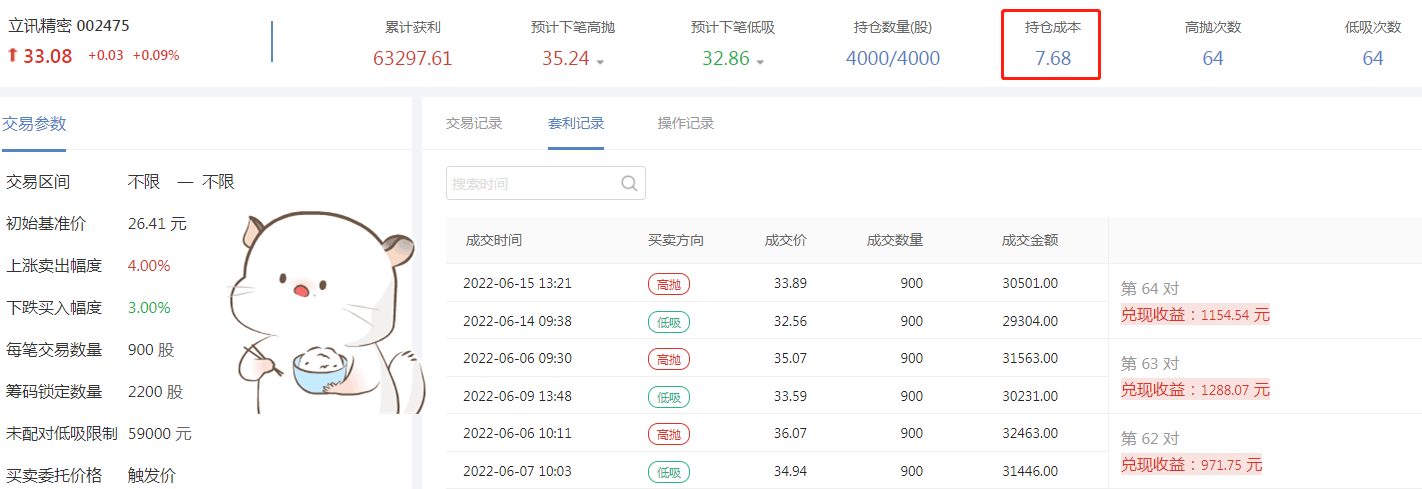Click the 买卖方向 column header
The image size is (1422, 489).
coord(676,240)
